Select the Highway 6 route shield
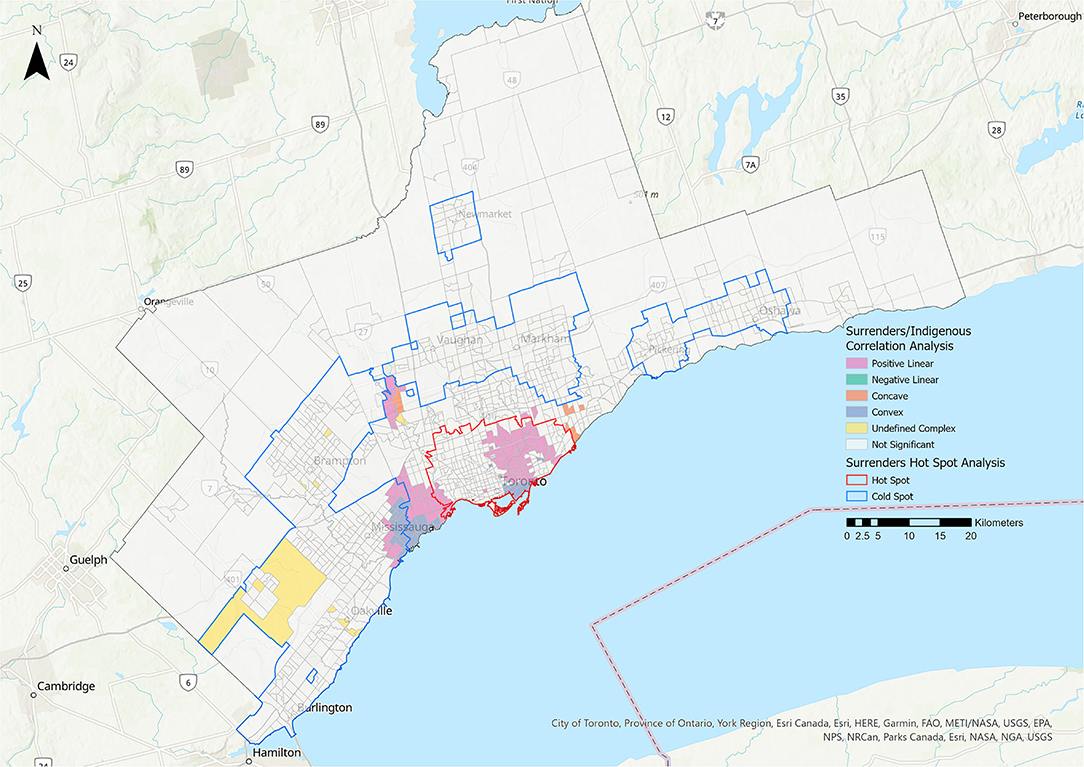The height and width of the screenshot is (767, 1084). click(188, 682)
